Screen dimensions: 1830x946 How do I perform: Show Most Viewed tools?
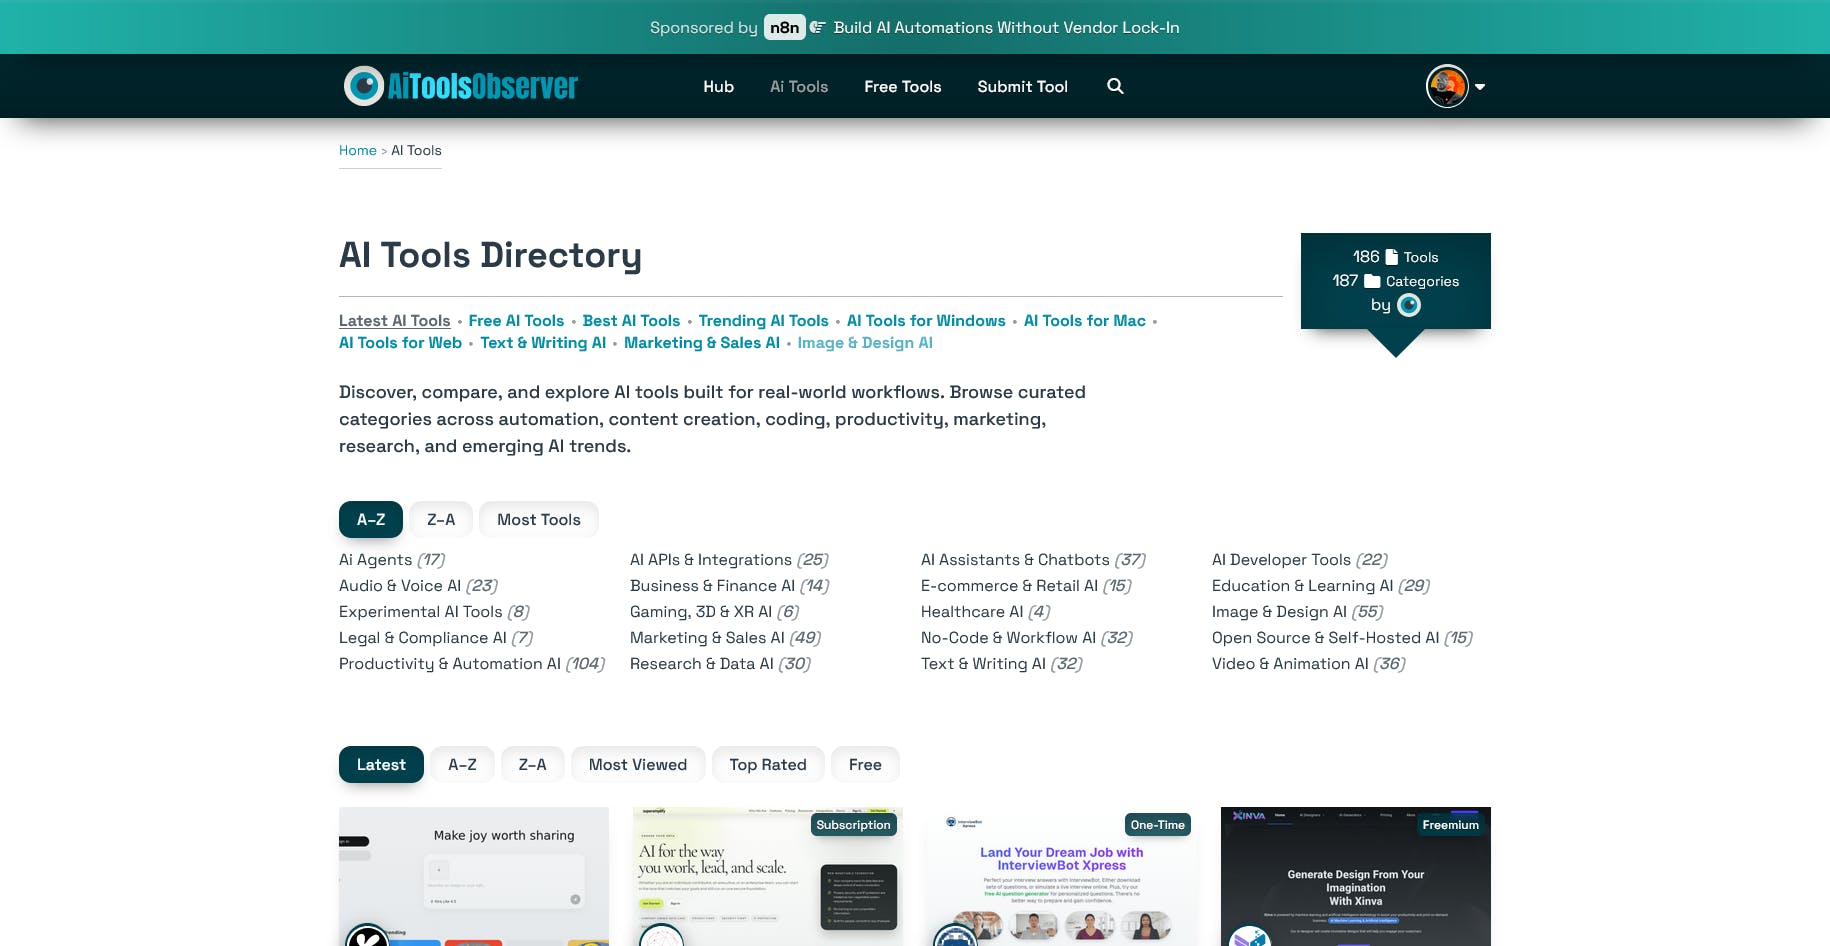point(638,765)
